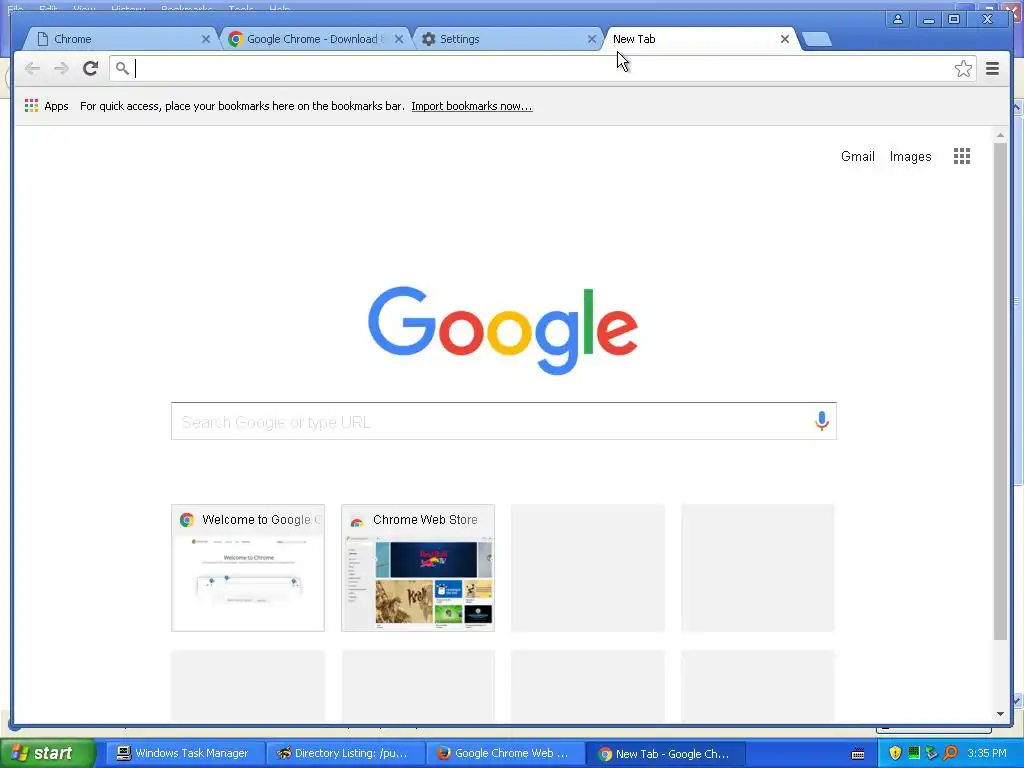Click the page scrollbar up arrow

click(1000, 135)
